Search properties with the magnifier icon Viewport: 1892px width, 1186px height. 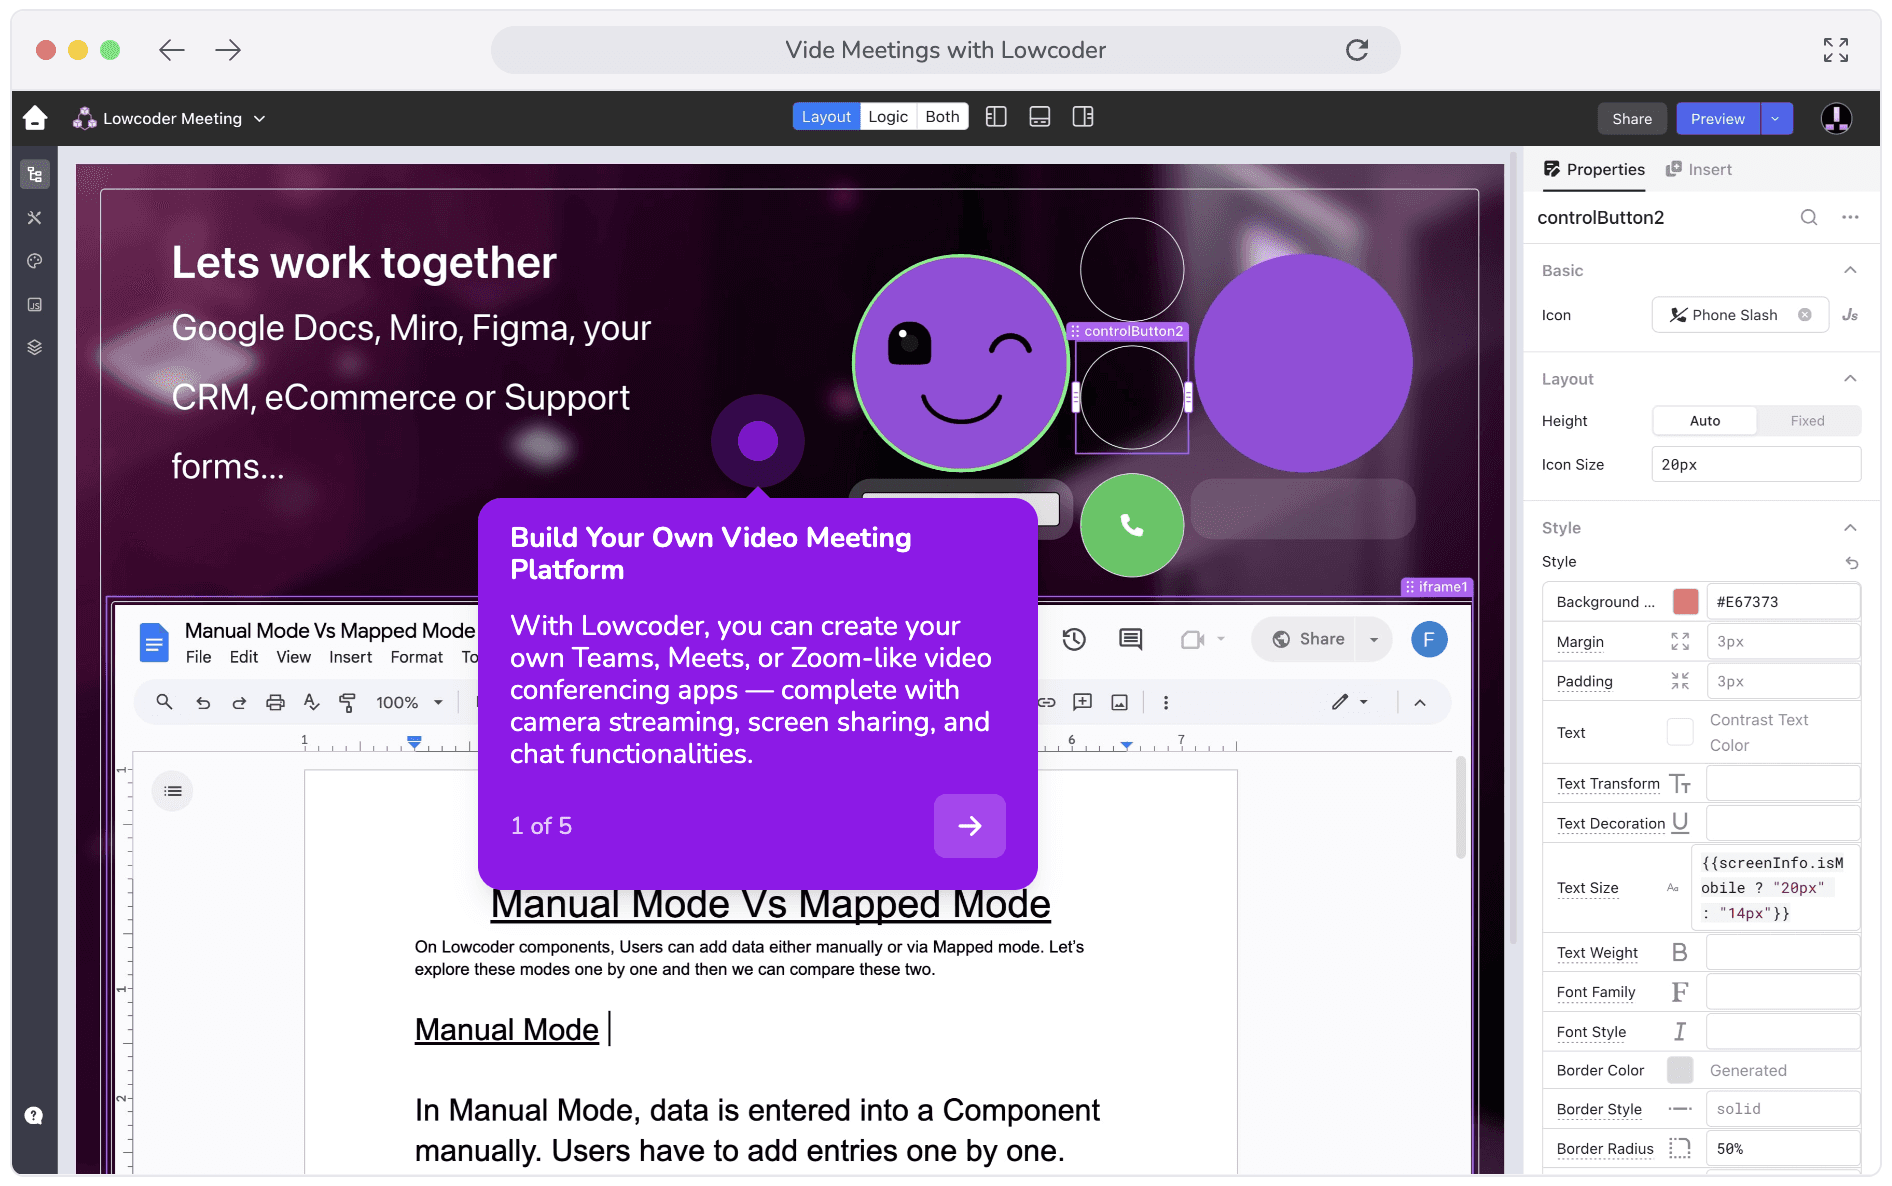1809,217
